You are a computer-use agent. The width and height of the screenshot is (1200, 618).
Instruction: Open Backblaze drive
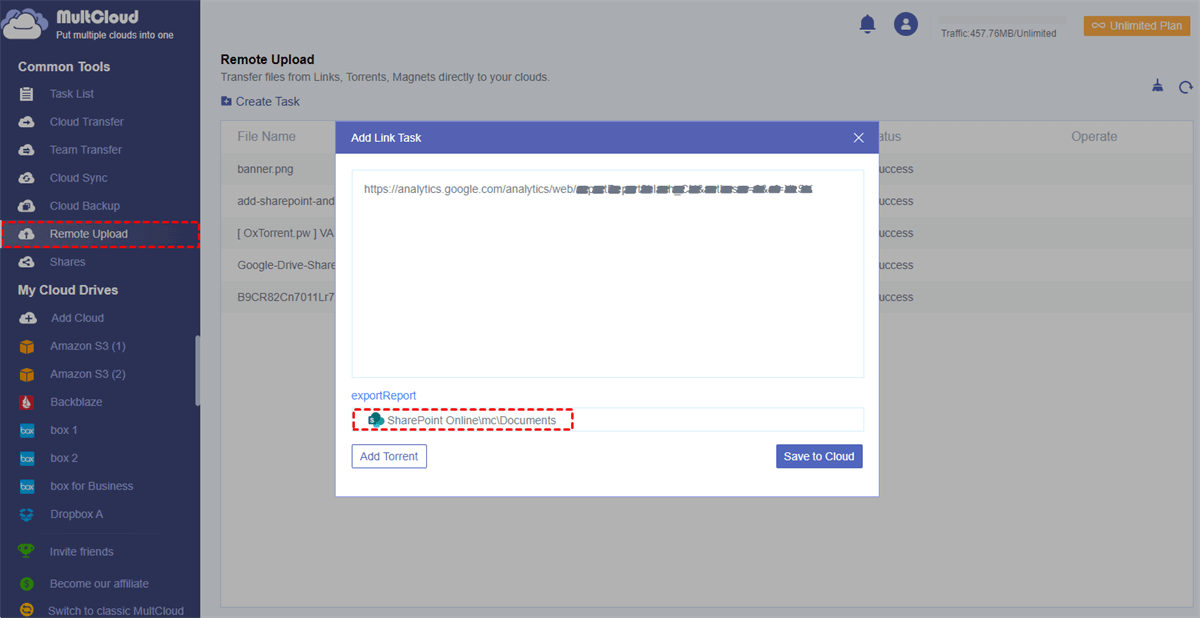click(76, 402)
